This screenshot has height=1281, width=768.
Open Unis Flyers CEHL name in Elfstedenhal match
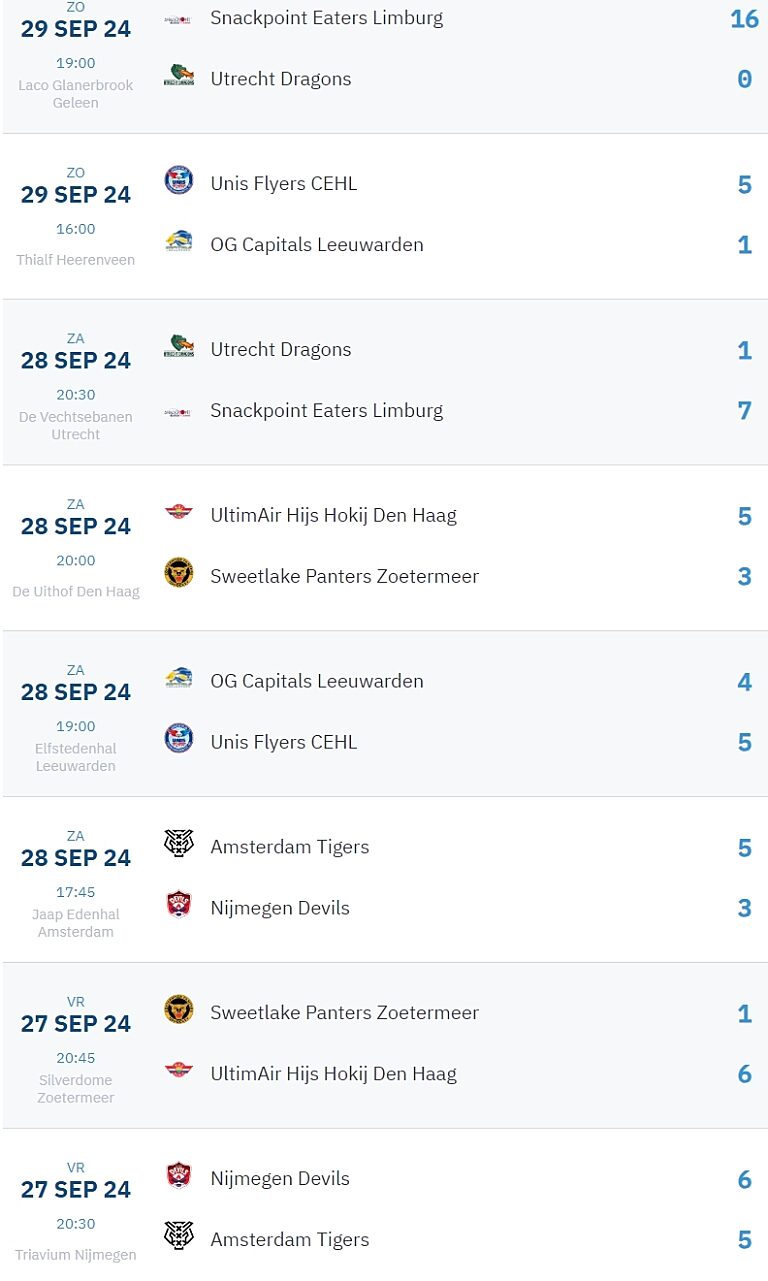(x=283, y=742)
